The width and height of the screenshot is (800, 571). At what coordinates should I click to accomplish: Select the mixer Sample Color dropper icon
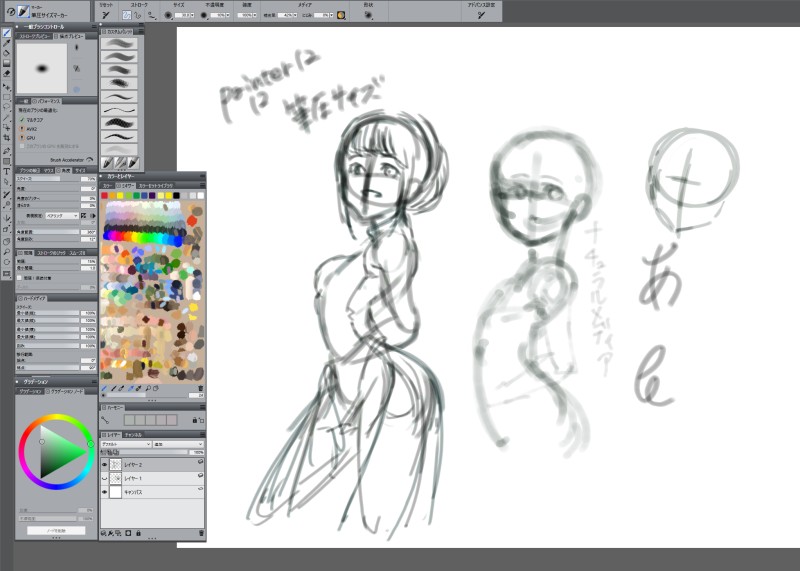coord(130,388)
